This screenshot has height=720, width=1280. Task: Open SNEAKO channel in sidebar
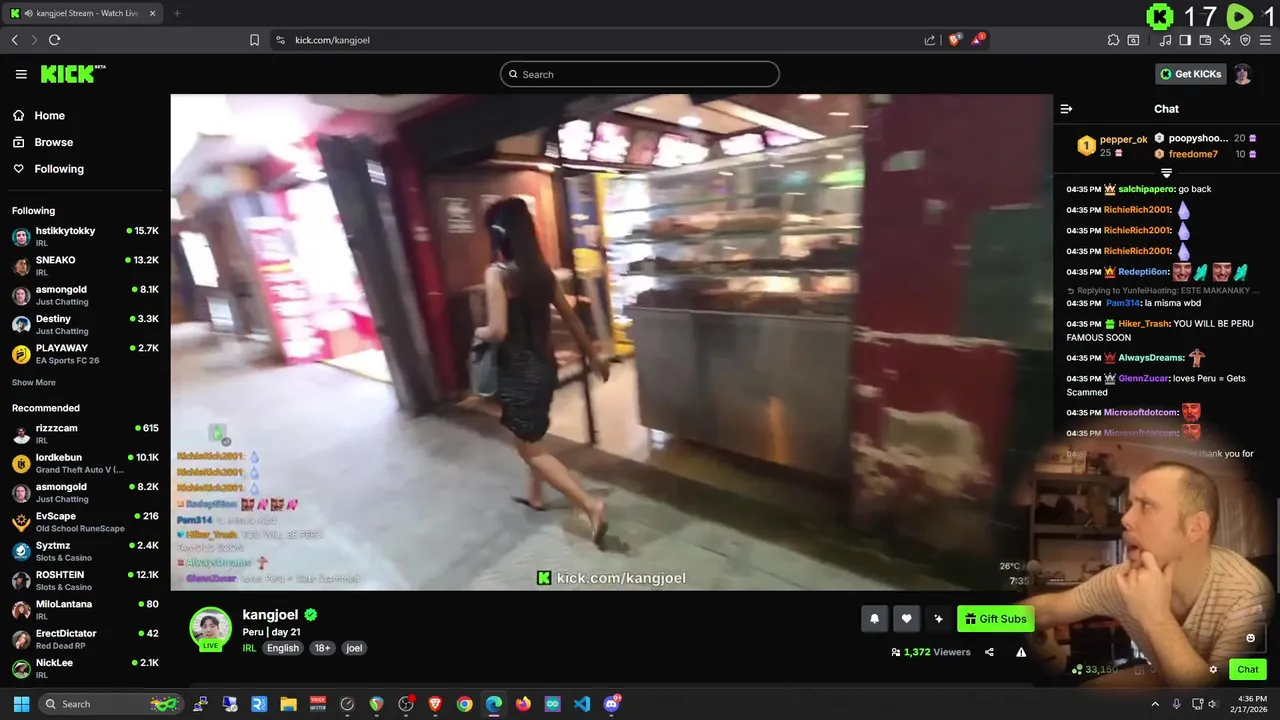[x=85, y=266]
